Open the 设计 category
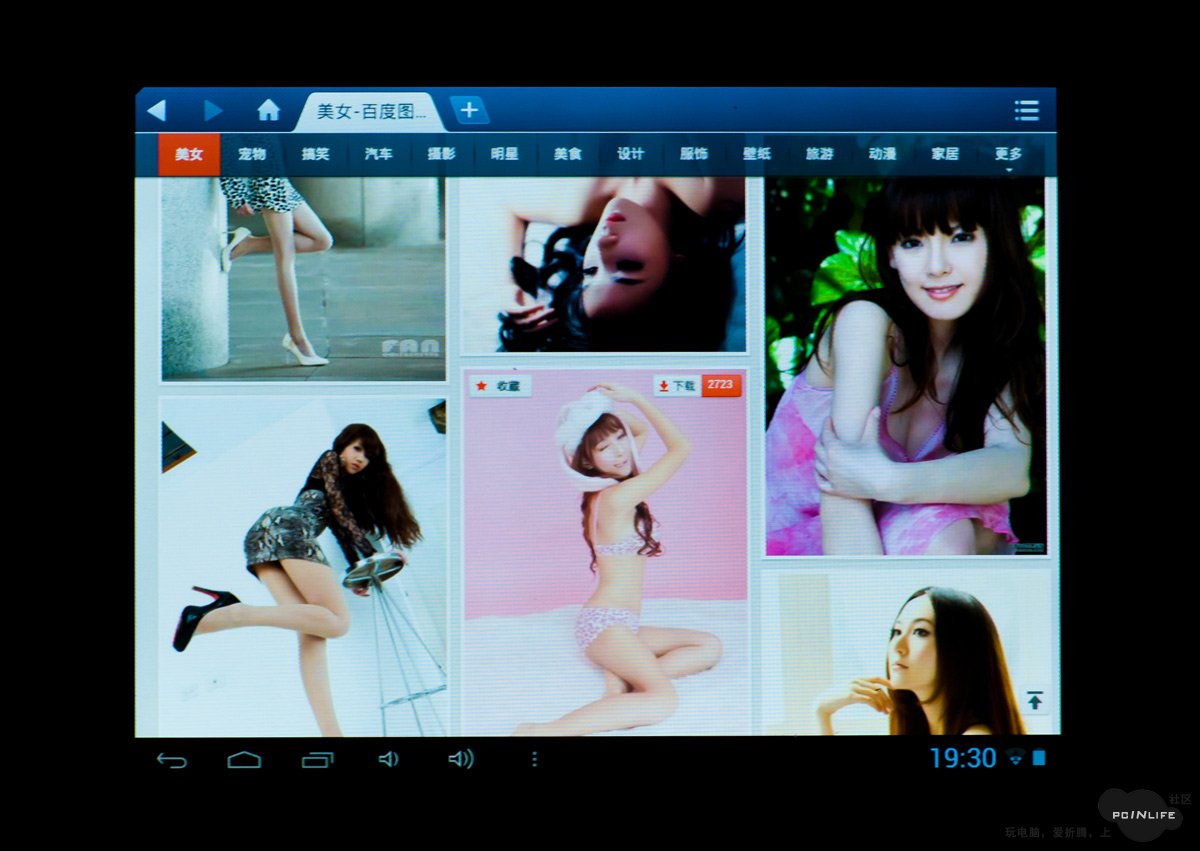The image size is (1200, 851). click(x=630, y=154)
